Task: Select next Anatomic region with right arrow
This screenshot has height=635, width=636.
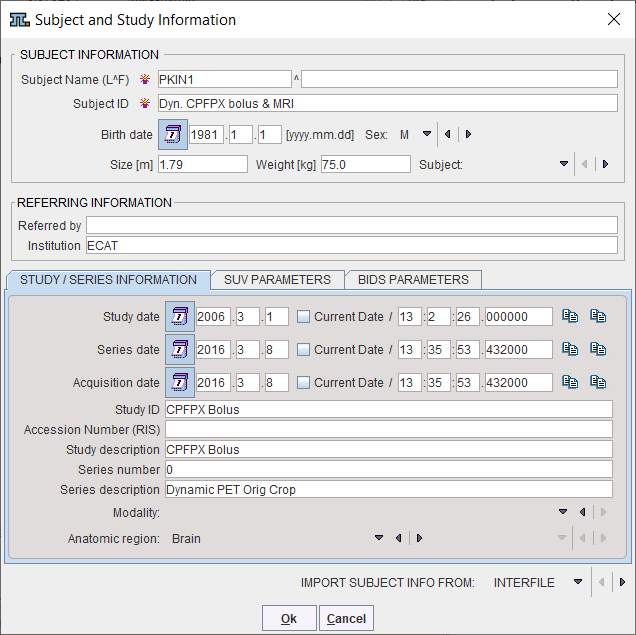Action: coord(419,538)
